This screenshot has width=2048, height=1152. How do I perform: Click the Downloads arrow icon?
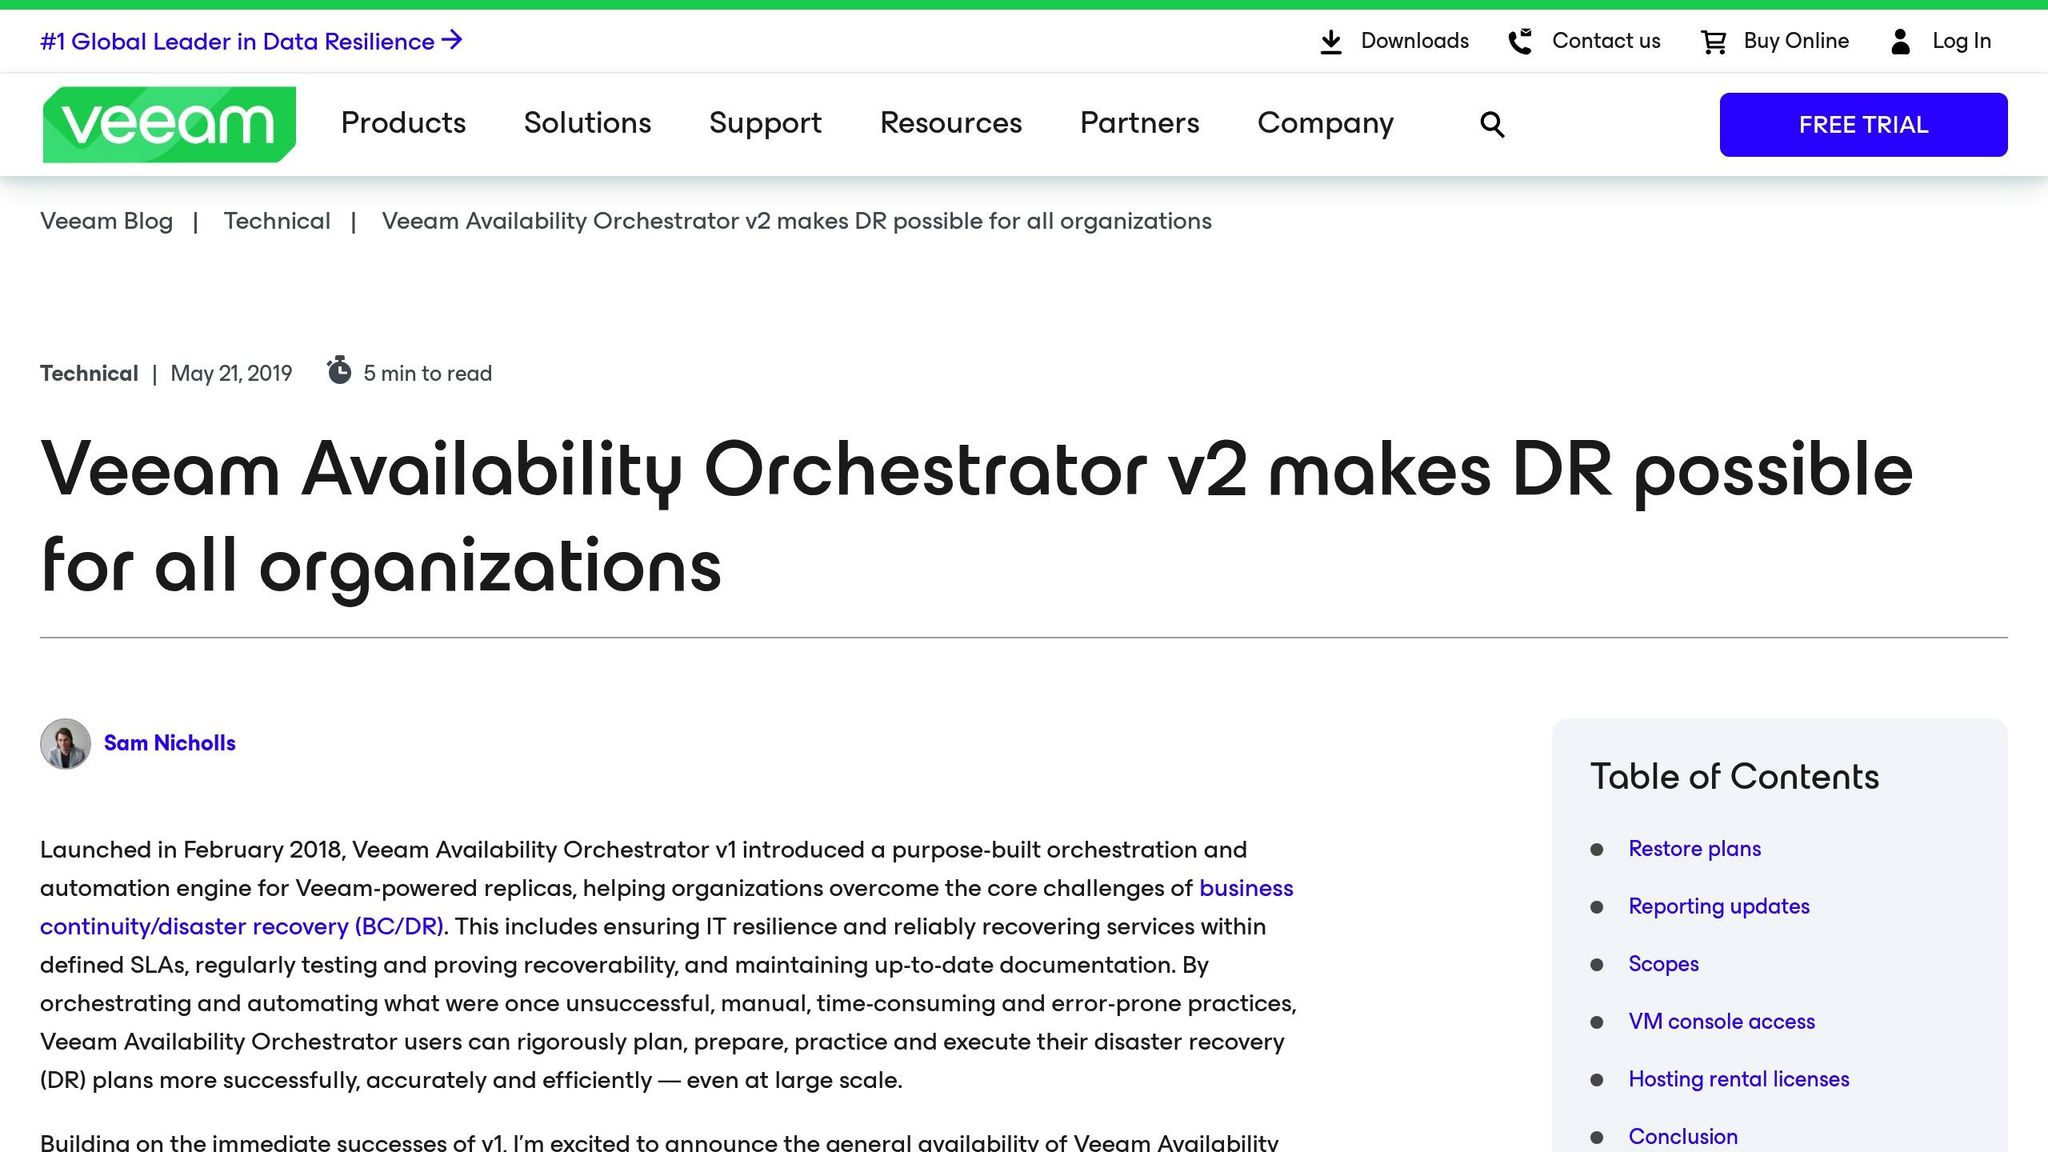click(1331, 42)
